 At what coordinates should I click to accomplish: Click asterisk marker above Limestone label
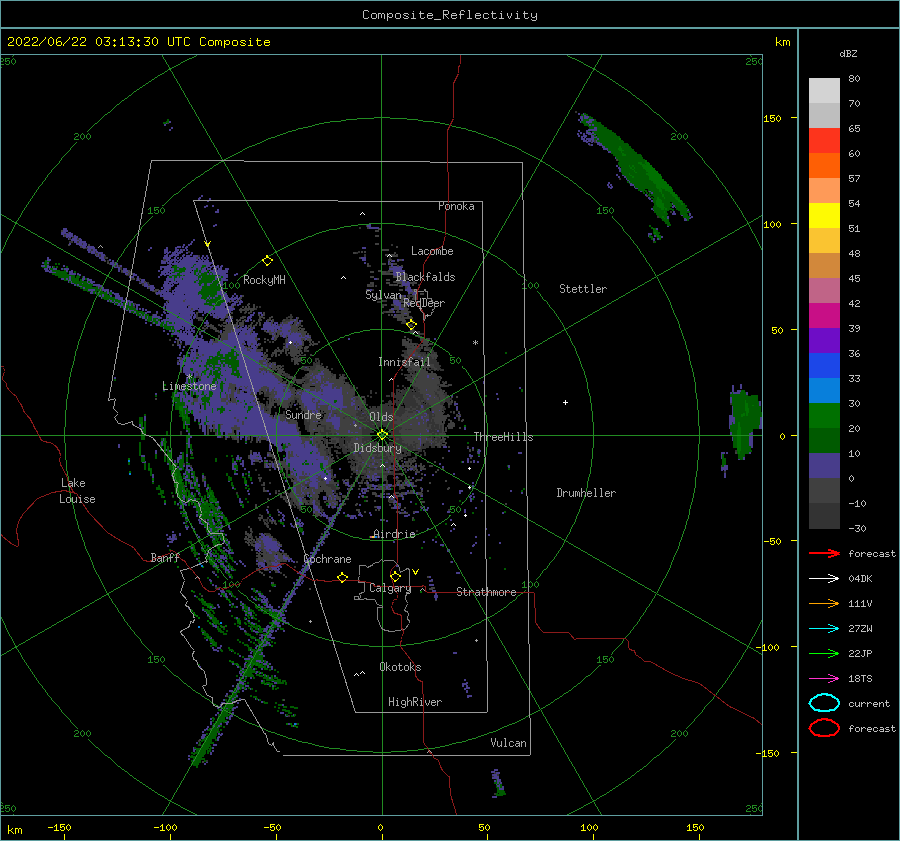189,377
